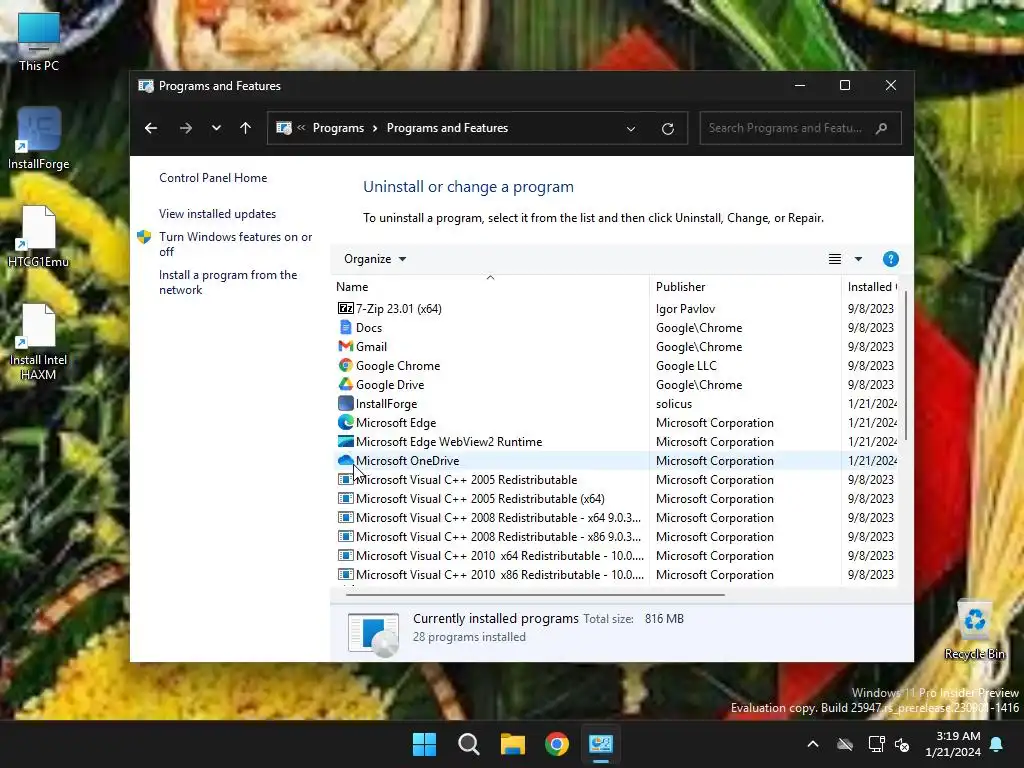Select Microsoft Edge WebView2 Runtime icon
Image resolution: width=1024 pixels, height=768 pixels.
(x=345, y=441)
